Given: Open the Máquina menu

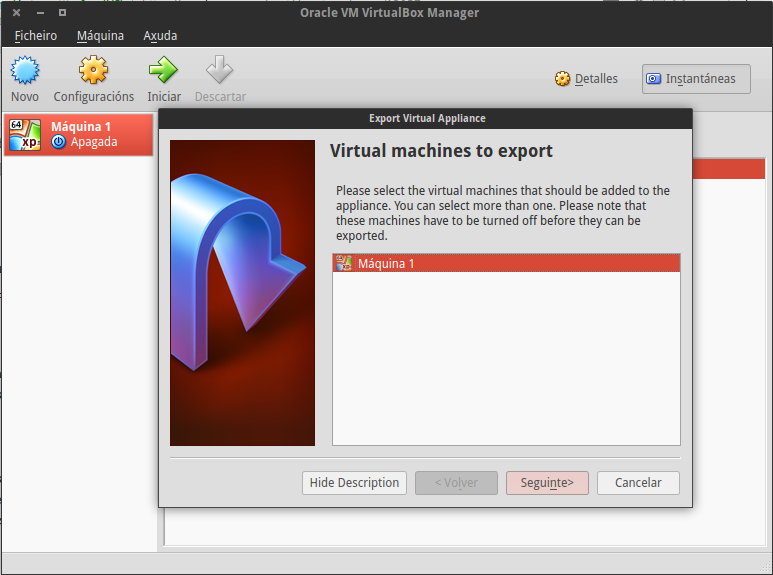Looking at the screenshot, I should click(x=100, y=36).
